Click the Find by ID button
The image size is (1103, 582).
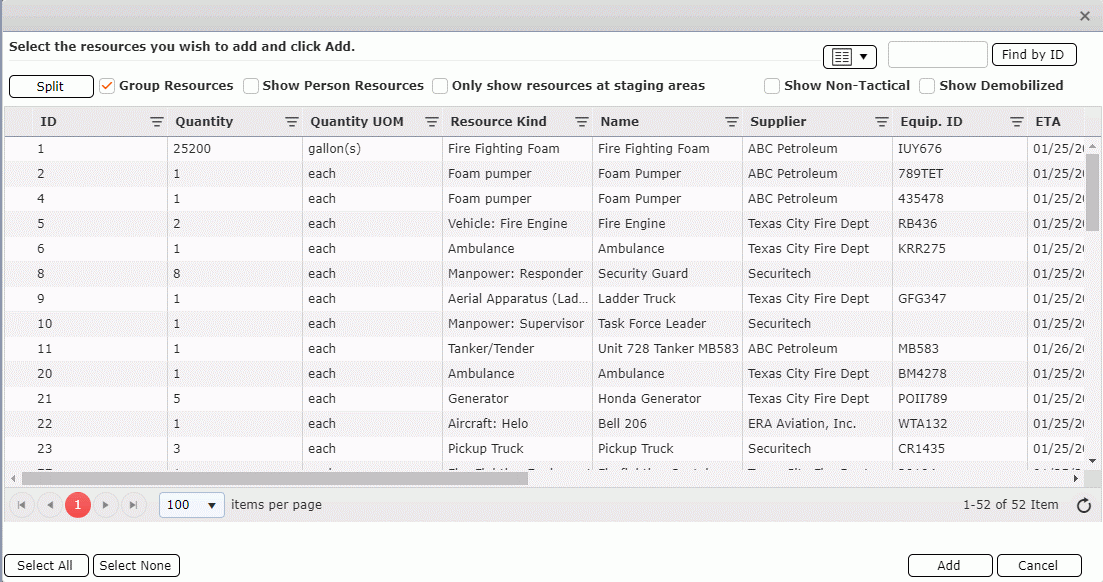[1033, 55]
